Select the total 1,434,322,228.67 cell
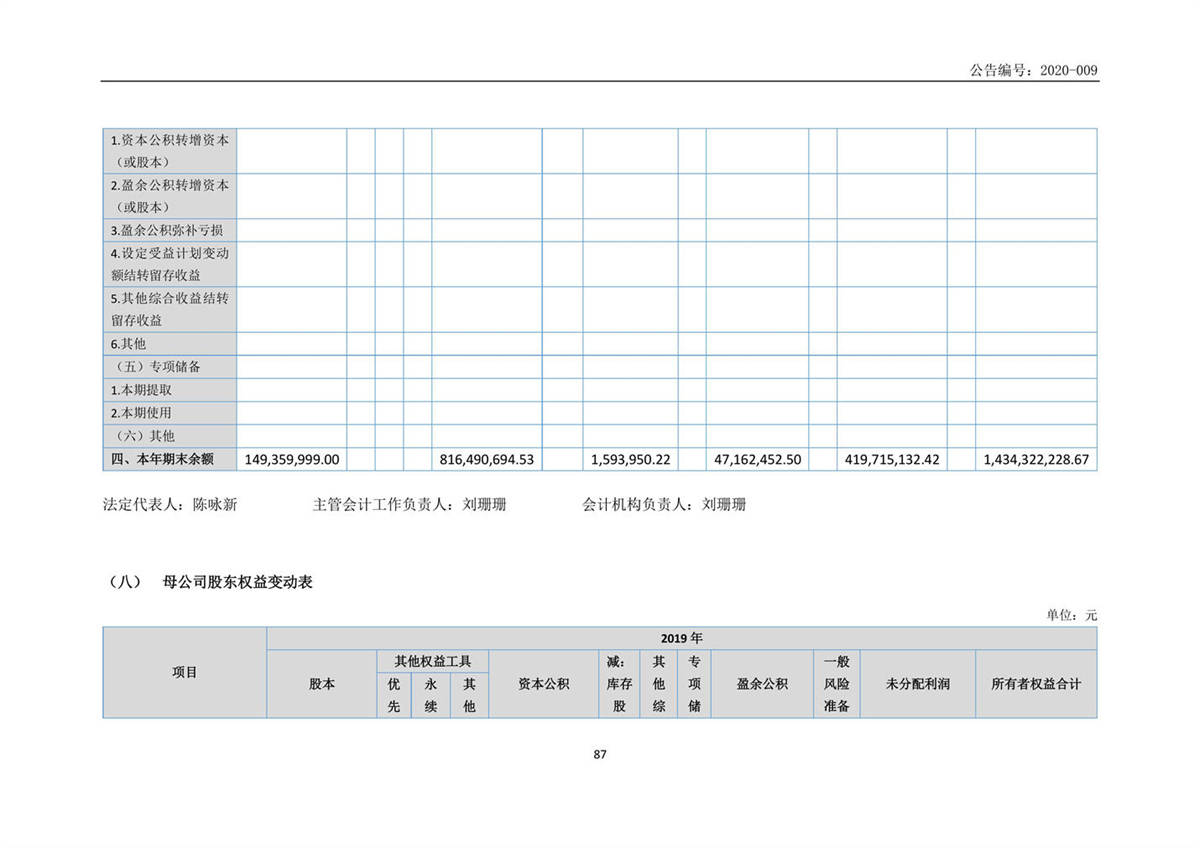The image size is (1200, 848). point(1035,460)
